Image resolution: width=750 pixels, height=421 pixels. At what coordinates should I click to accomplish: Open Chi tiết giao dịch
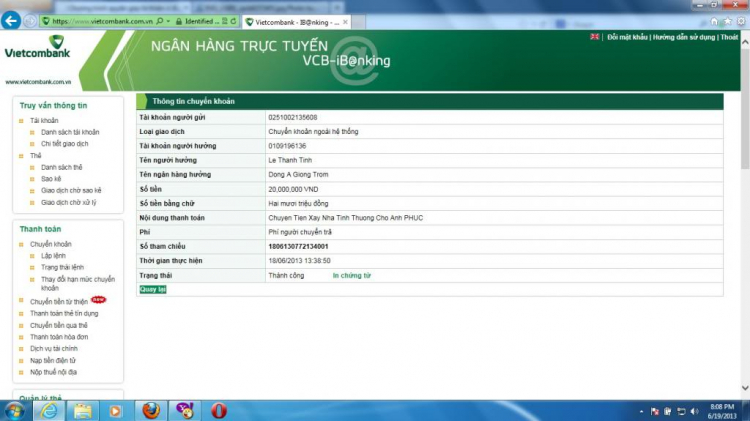[x=65, y=144]
